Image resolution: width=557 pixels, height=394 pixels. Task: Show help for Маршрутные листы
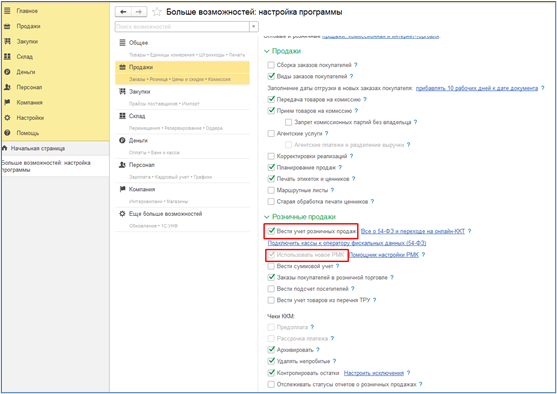[332, 190]
